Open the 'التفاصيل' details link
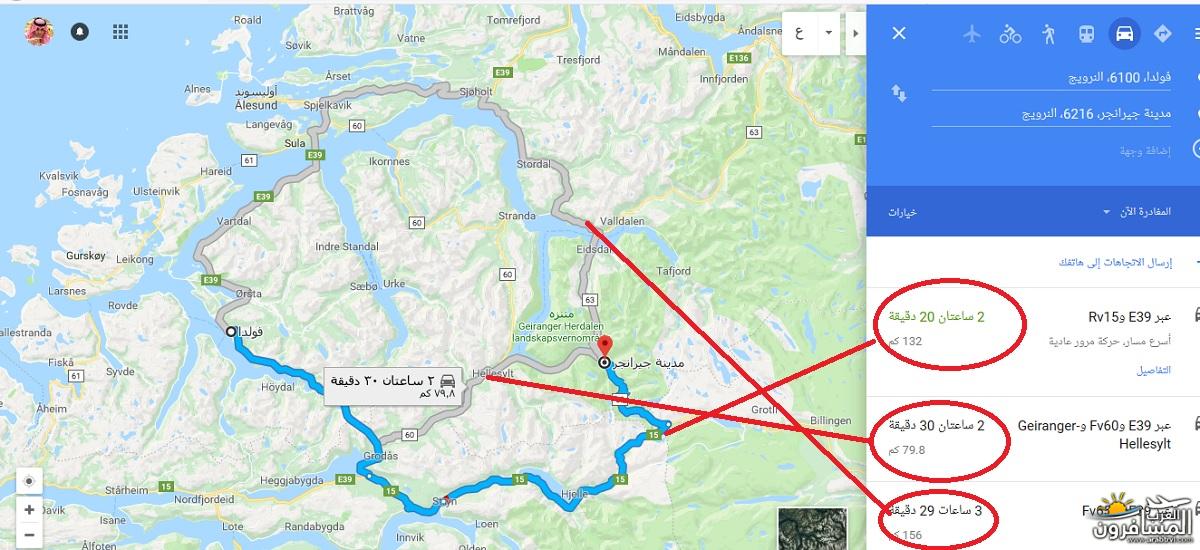 point(1153,370)
